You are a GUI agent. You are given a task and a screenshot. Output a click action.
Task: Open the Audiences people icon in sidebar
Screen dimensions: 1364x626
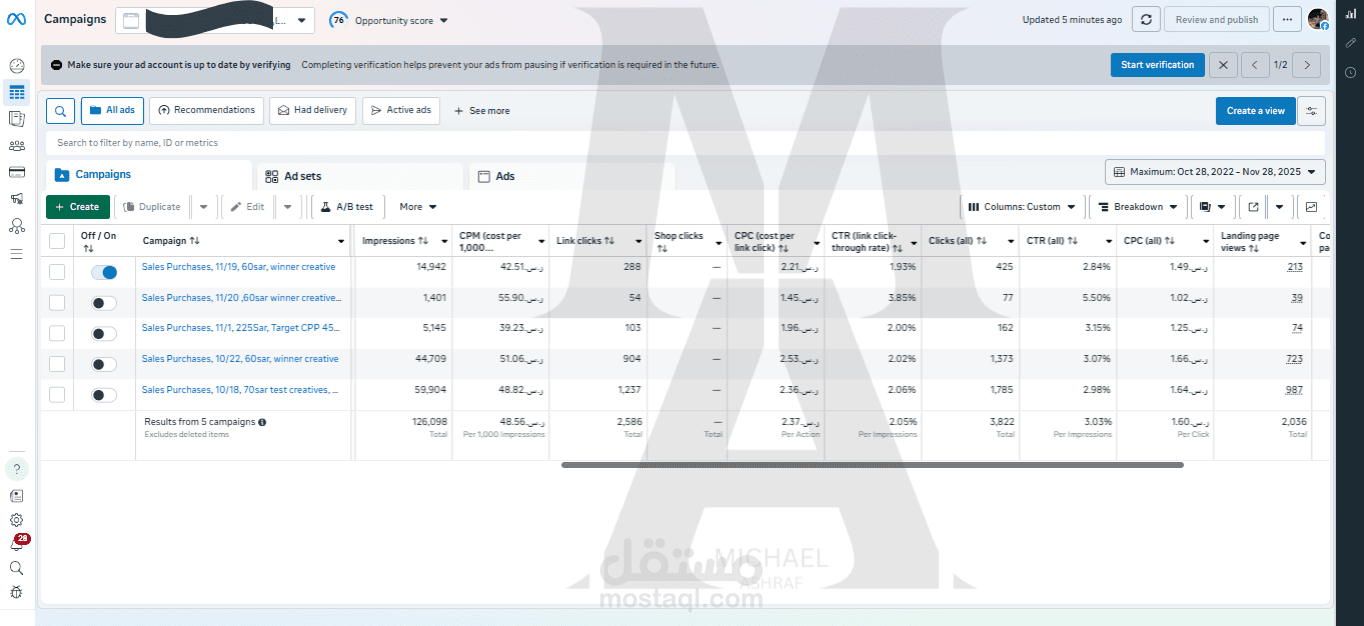[16, 146]
